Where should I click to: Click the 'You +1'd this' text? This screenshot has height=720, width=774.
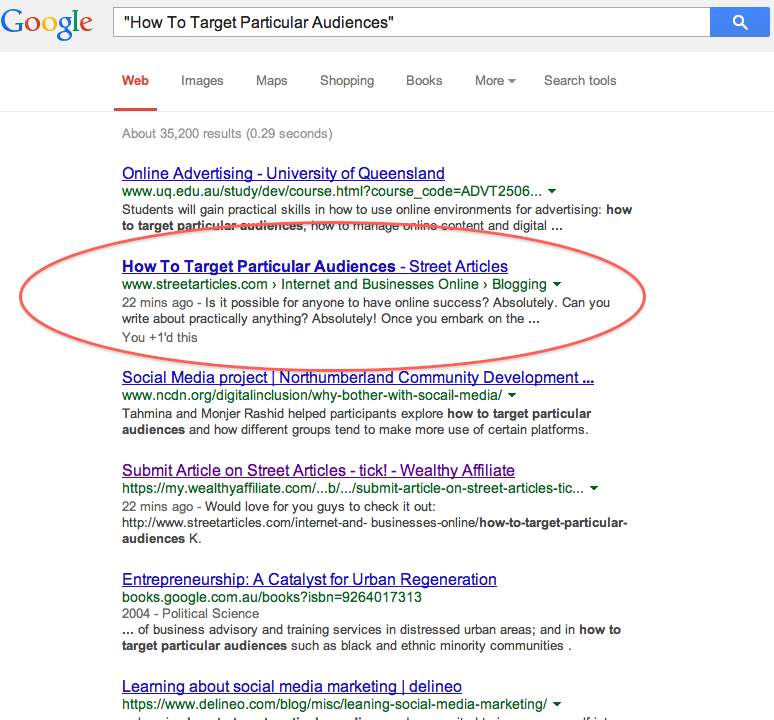159,338
